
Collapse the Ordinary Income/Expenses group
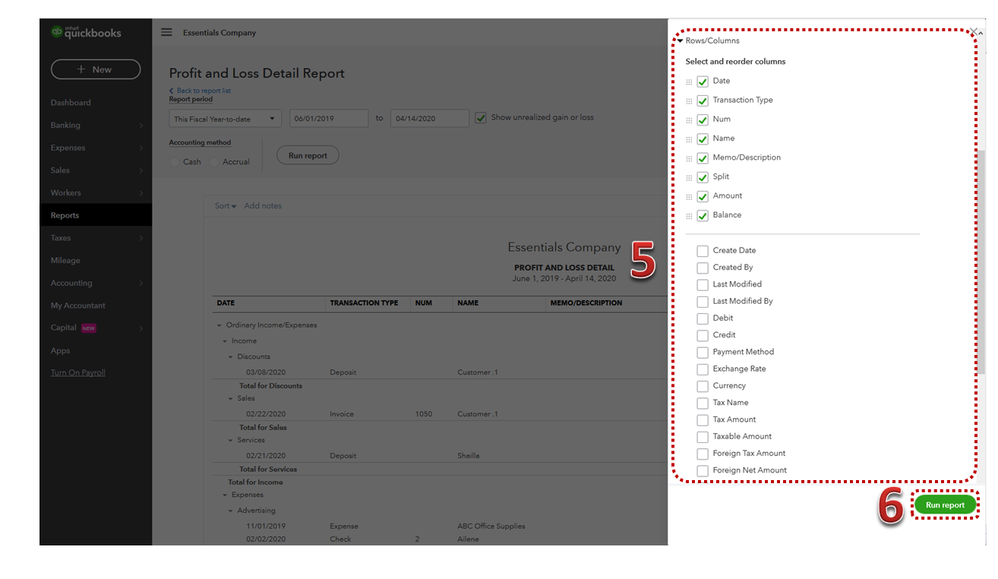pos(220,325)
